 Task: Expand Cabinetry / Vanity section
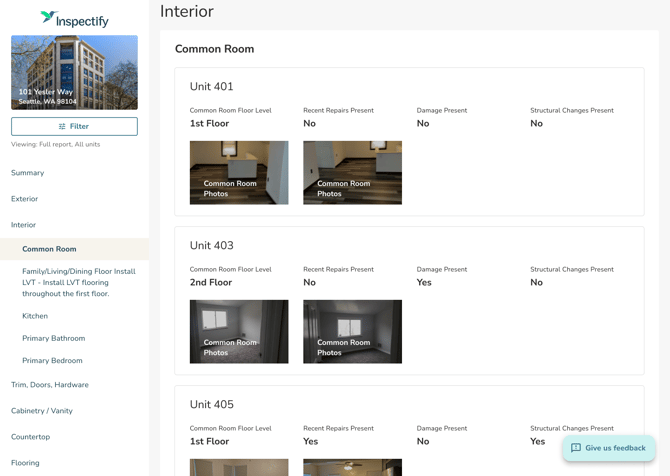[x=42, y=411]
